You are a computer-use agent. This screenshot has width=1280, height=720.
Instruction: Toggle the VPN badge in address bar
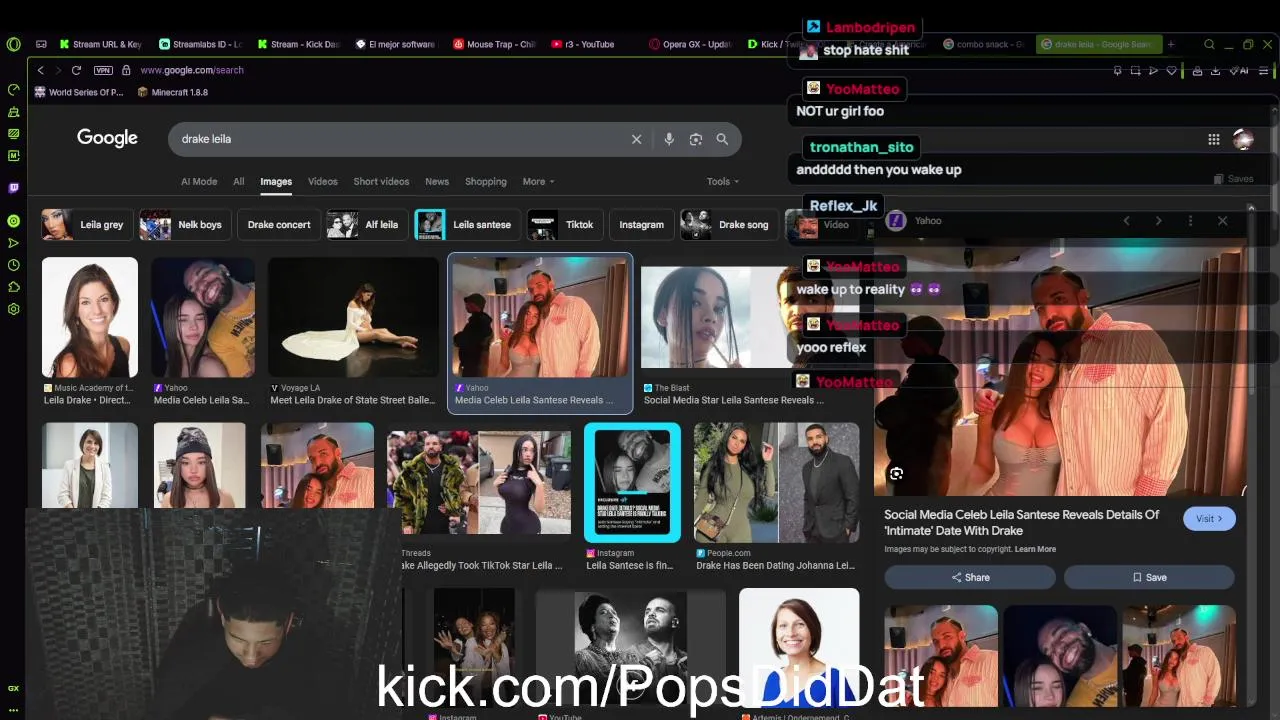click(x=103, y=70)
